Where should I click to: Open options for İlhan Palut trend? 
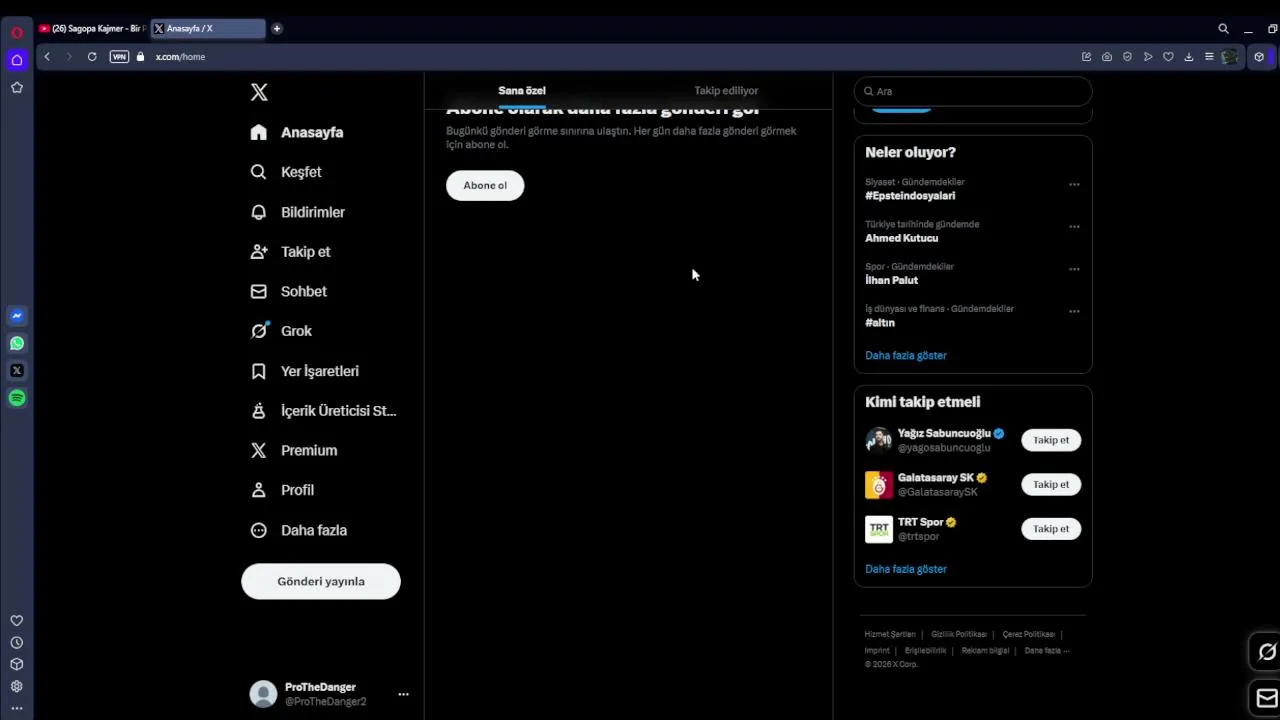[x=1074, y=269]
